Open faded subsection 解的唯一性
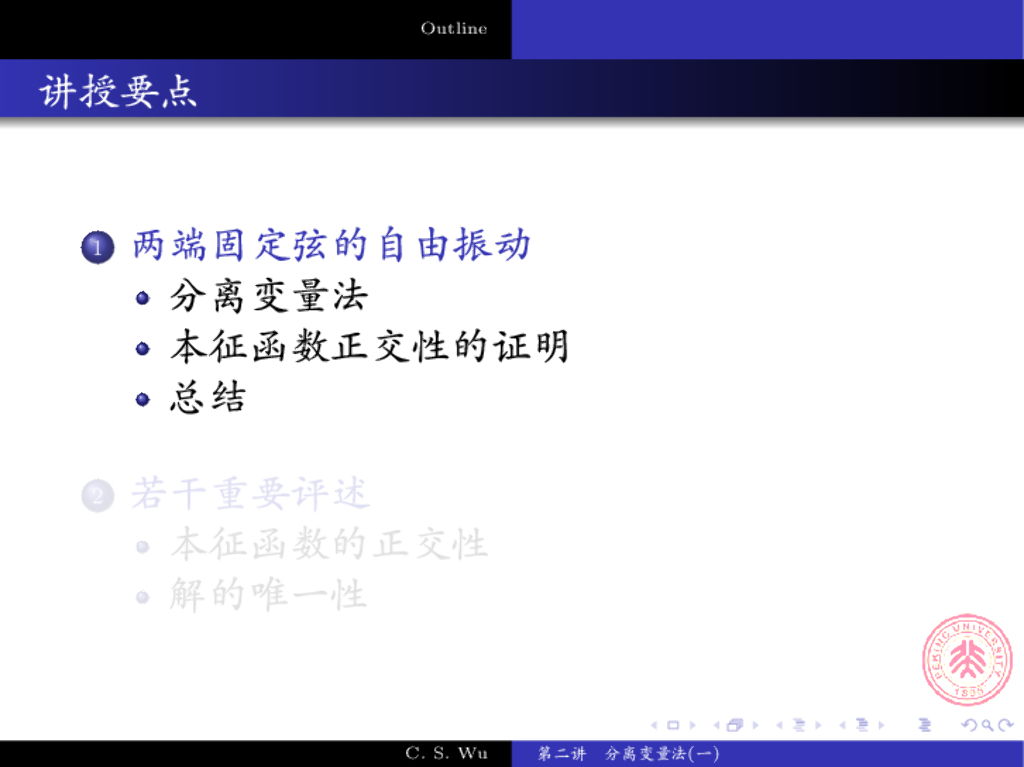 coord(268,595)
